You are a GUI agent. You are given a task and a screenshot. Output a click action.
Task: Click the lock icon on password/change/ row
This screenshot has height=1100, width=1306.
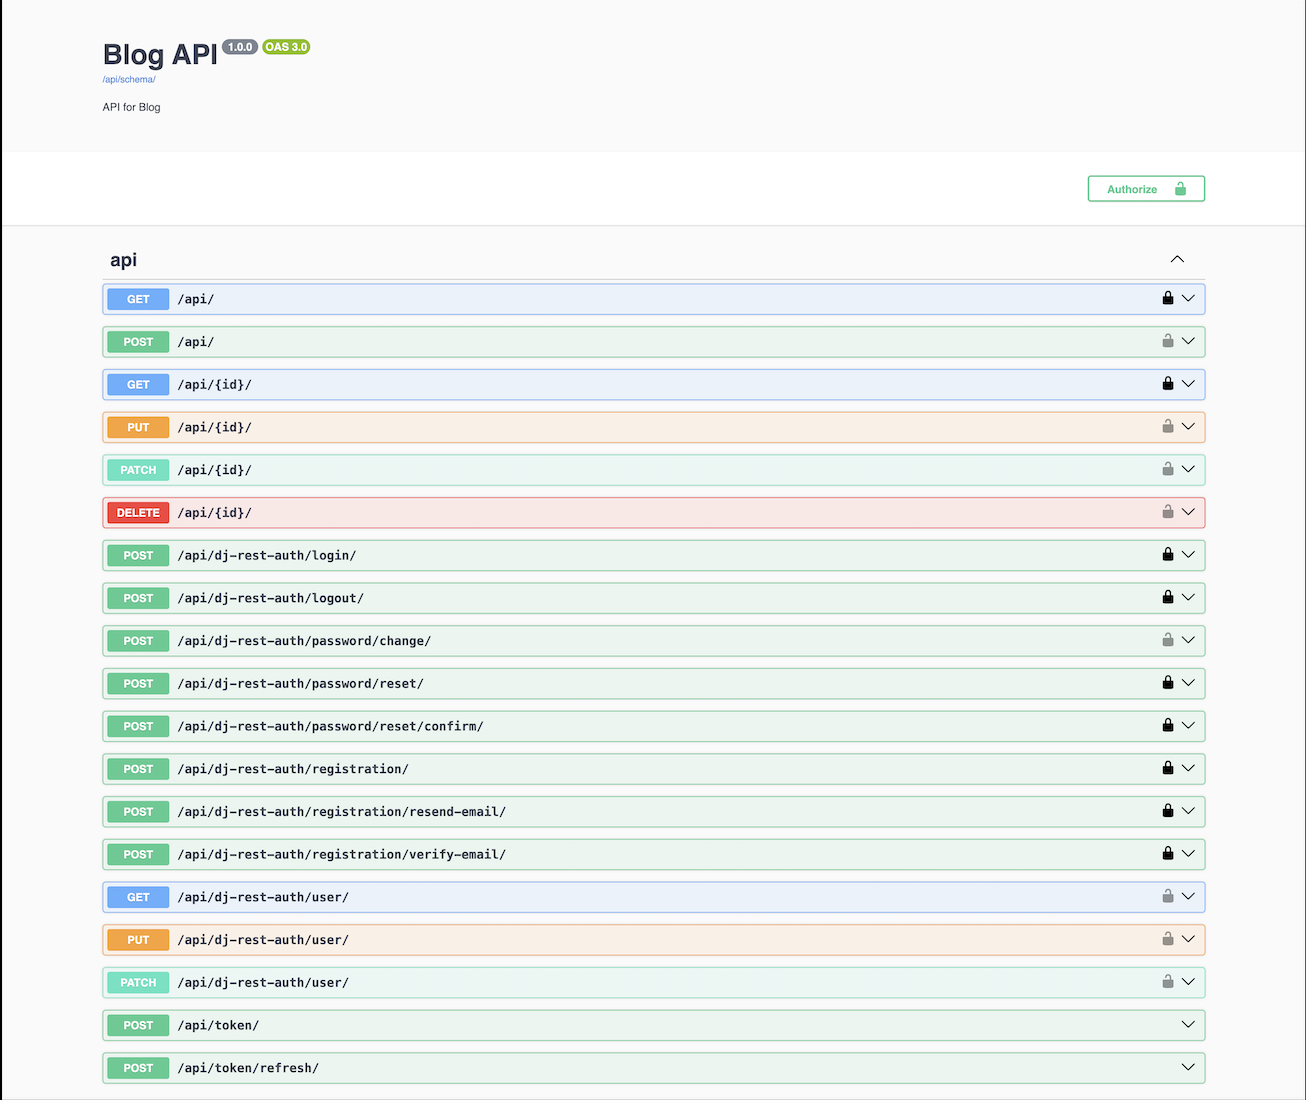point(1167,640)
